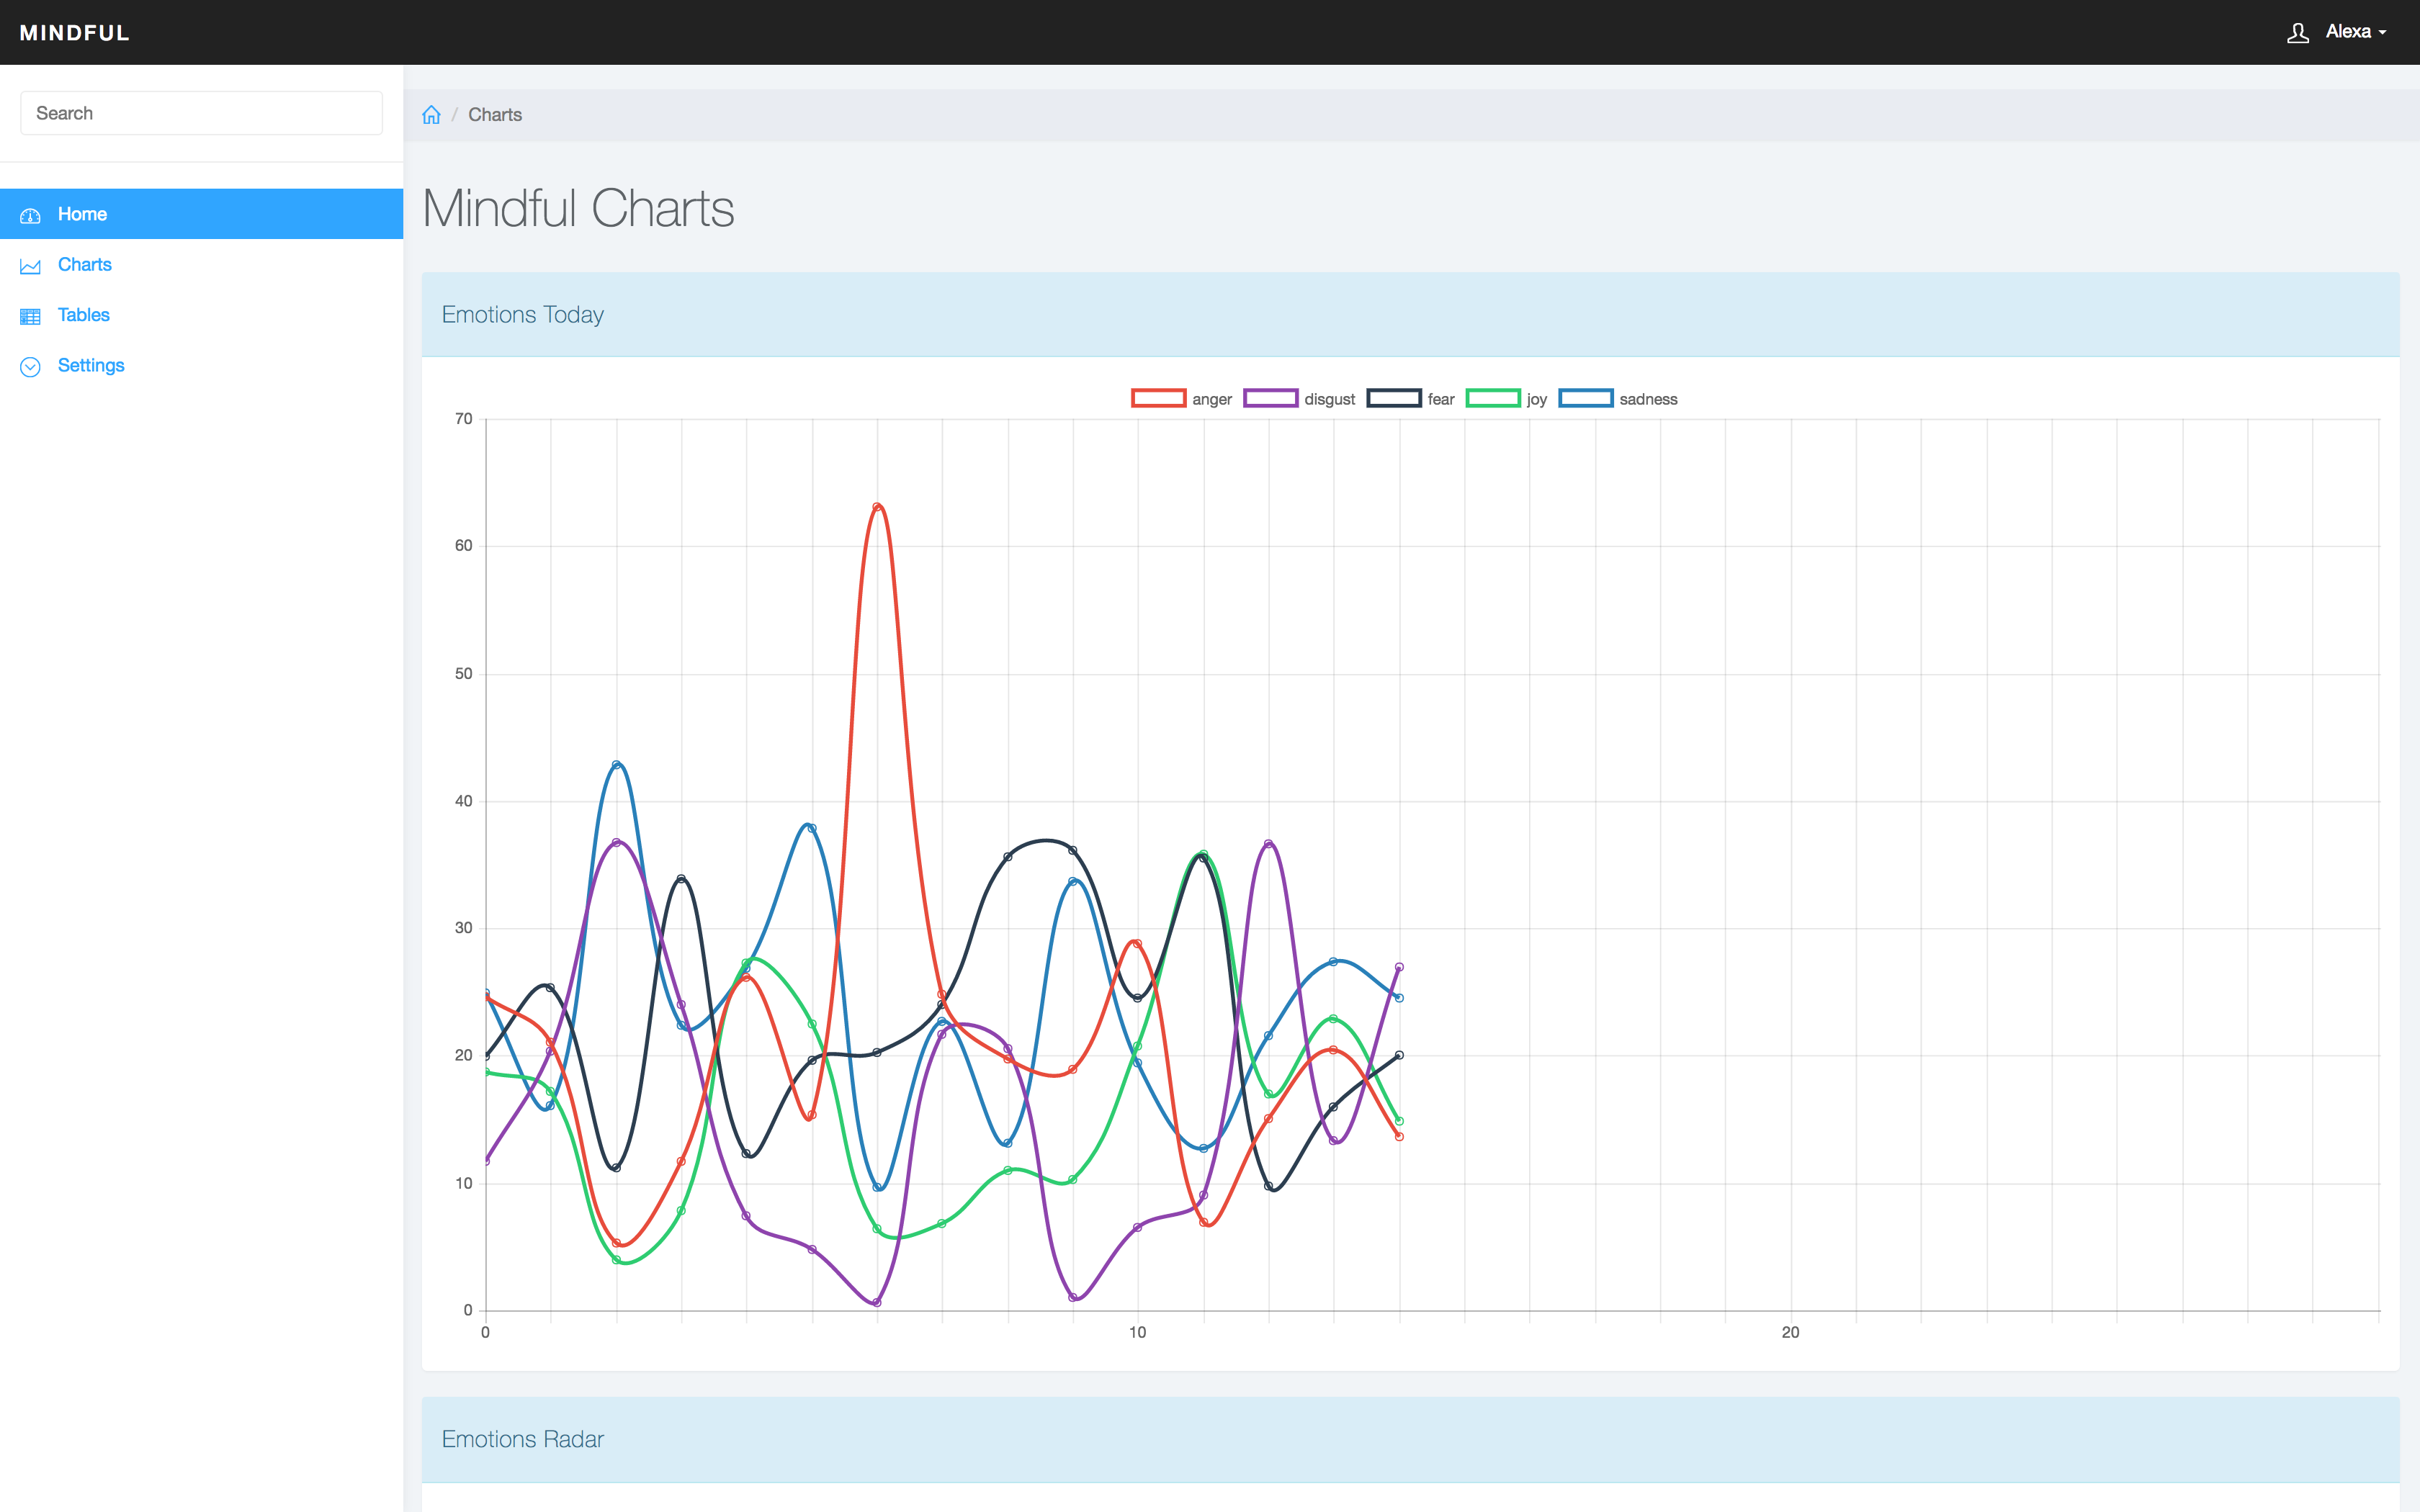Hide the fear dataset legend item

pos(1393,399)
